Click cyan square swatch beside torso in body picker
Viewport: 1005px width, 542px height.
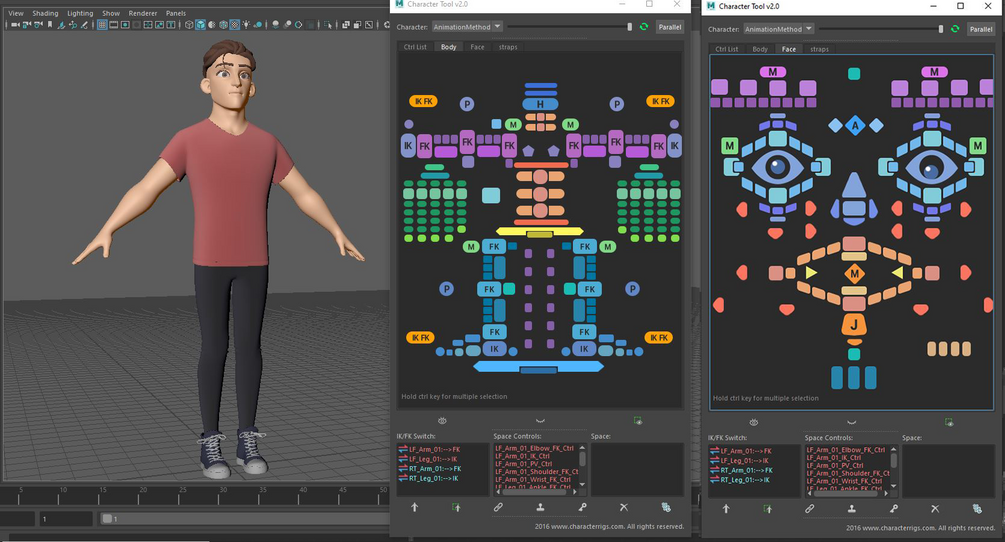(x=491, y=195)
